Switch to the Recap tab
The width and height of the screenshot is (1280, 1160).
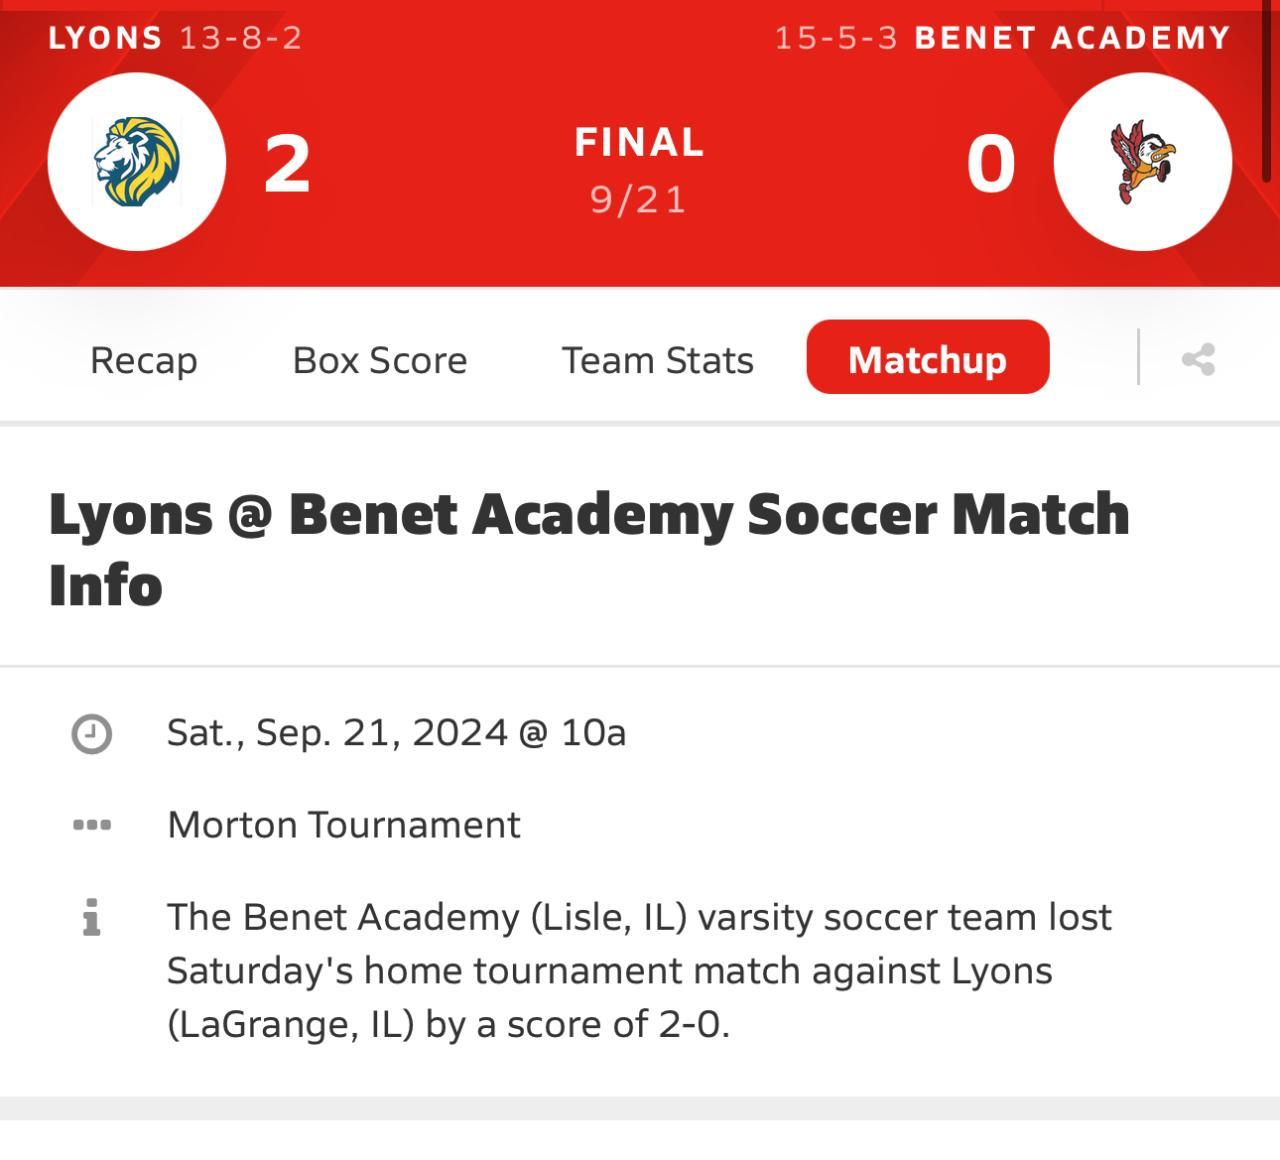coord(144,360)
